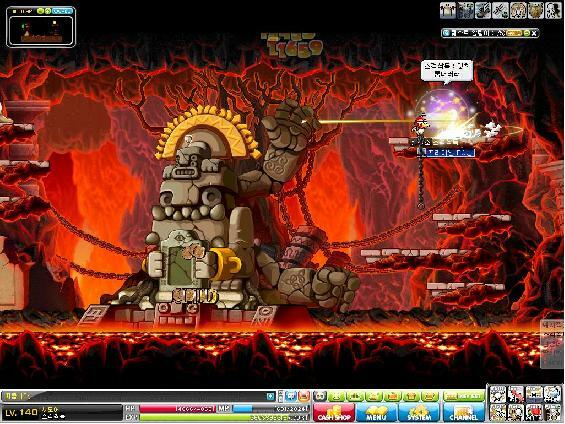Screen dimensions: 565x424
Task: Click the heart quick-slot icon in bottom row
Action: (x=534, y=412)
